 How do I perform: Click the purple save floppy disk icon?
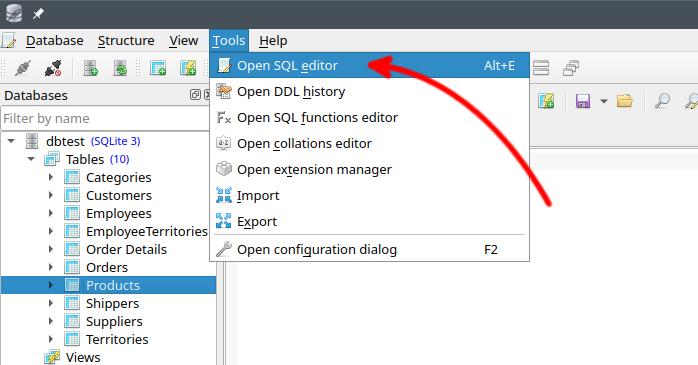coord(583,101)
